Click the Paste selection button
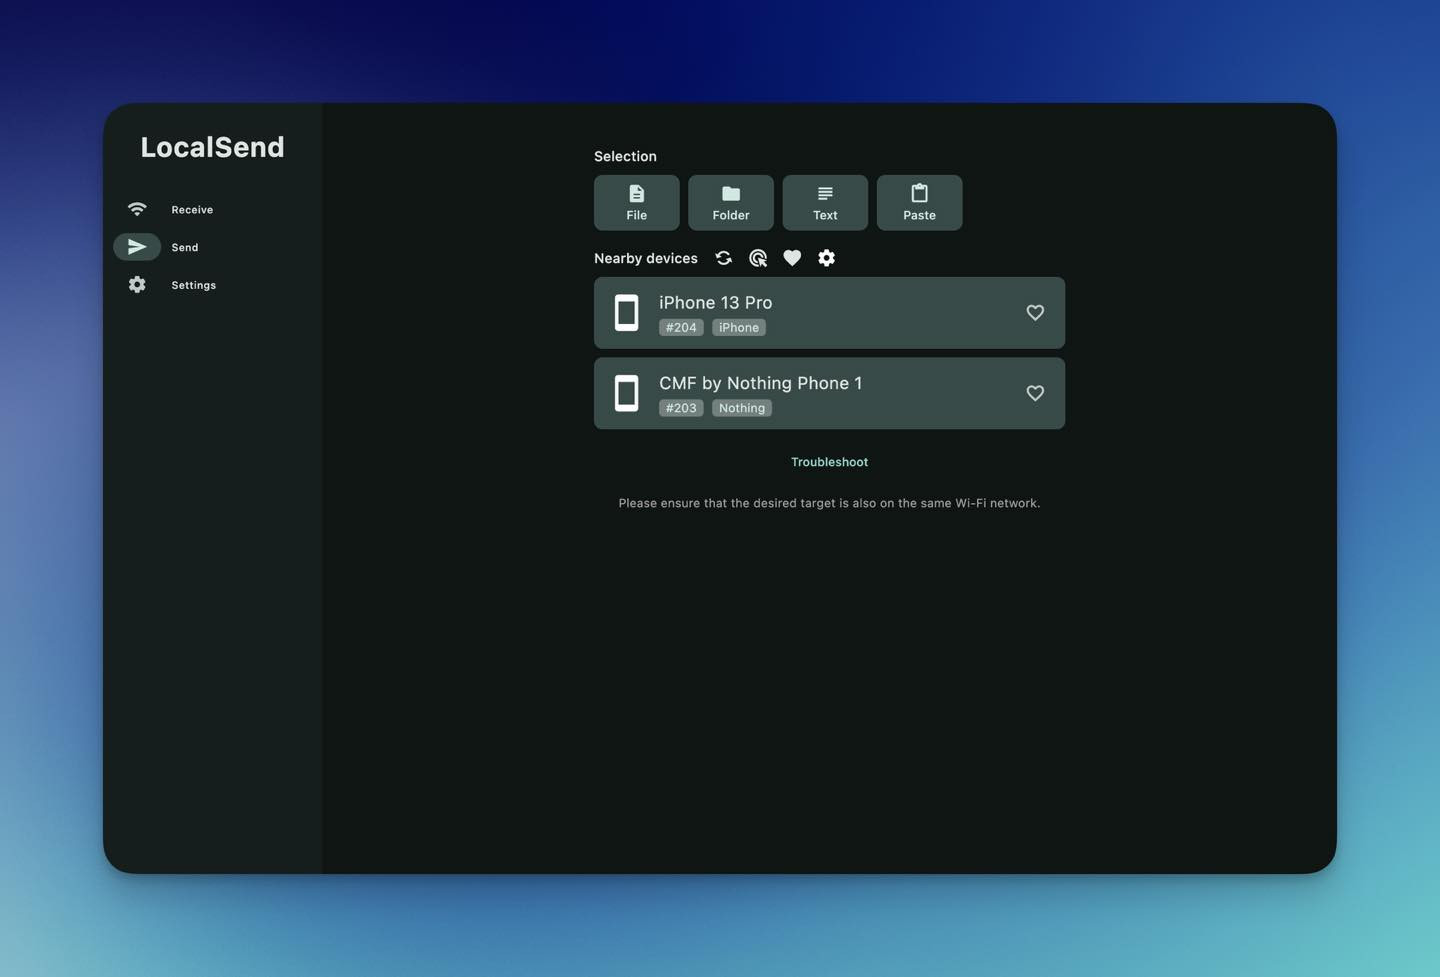 919,203
